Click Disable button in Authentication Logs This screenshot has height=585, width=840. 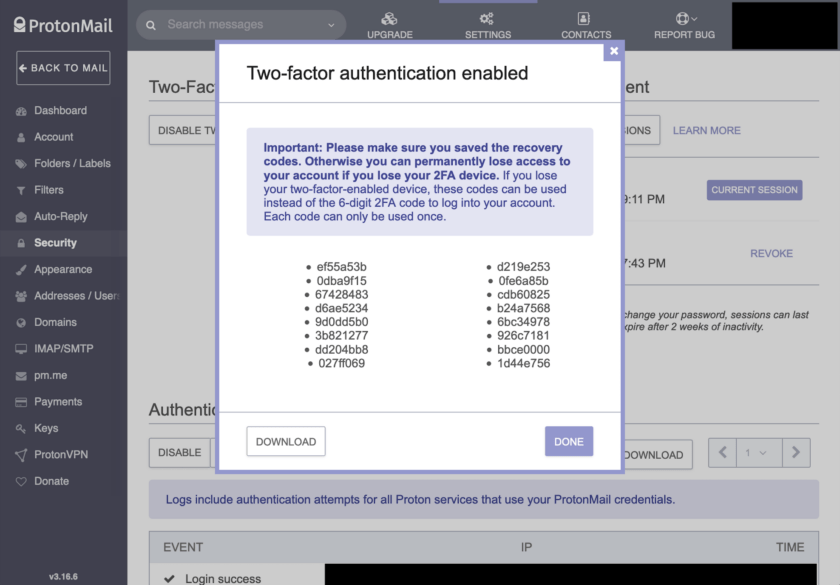click(179, 453)
